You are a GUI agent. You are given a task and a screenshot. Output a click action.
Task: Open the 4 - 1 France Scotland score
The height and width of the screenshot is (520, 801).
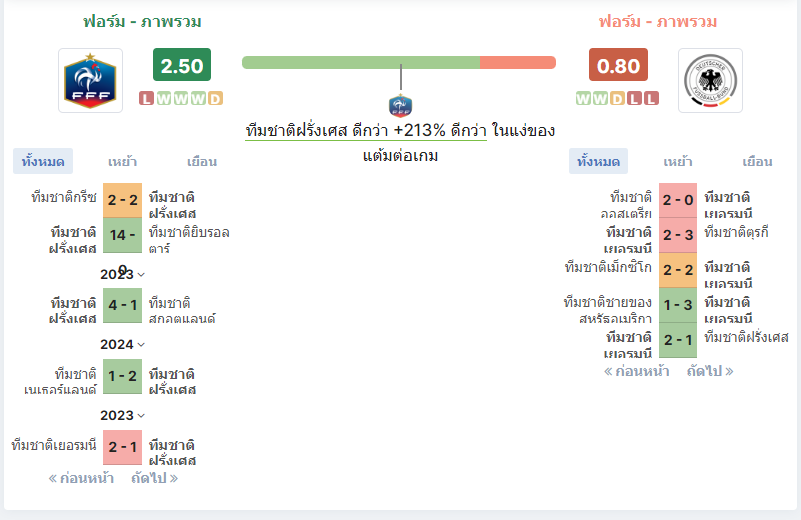point(123,305)
